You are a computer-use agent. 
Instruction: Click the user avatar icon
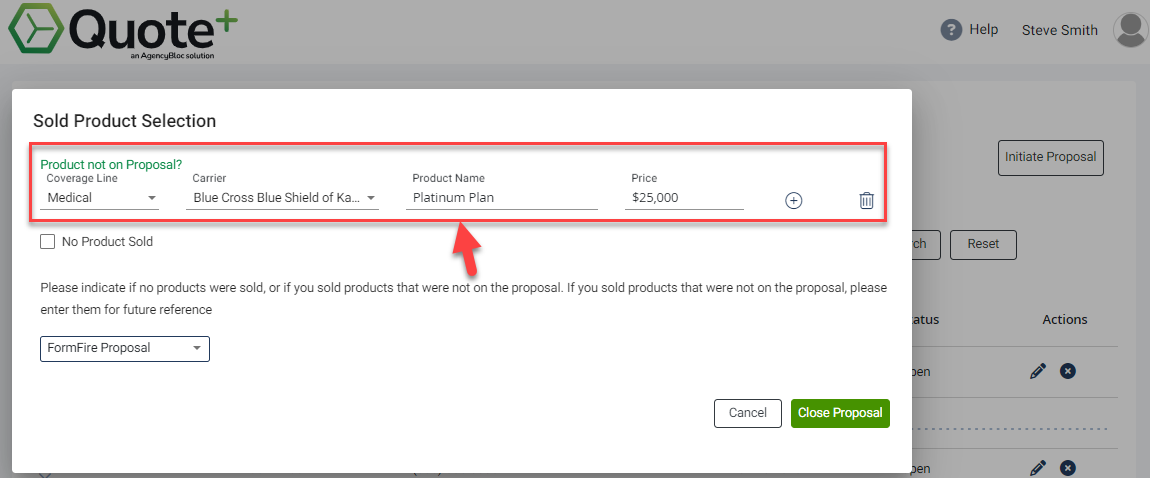click(1130, 30)
